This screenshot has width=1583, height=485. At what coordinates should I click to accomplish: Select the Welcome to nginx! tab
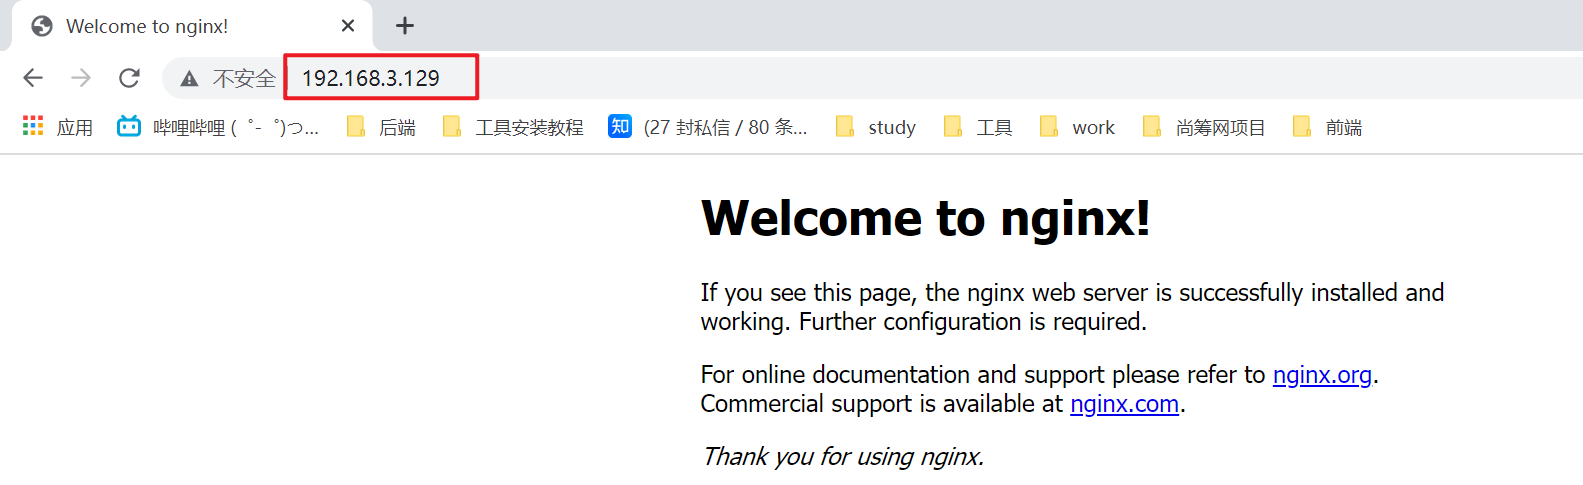coord(193,26)
